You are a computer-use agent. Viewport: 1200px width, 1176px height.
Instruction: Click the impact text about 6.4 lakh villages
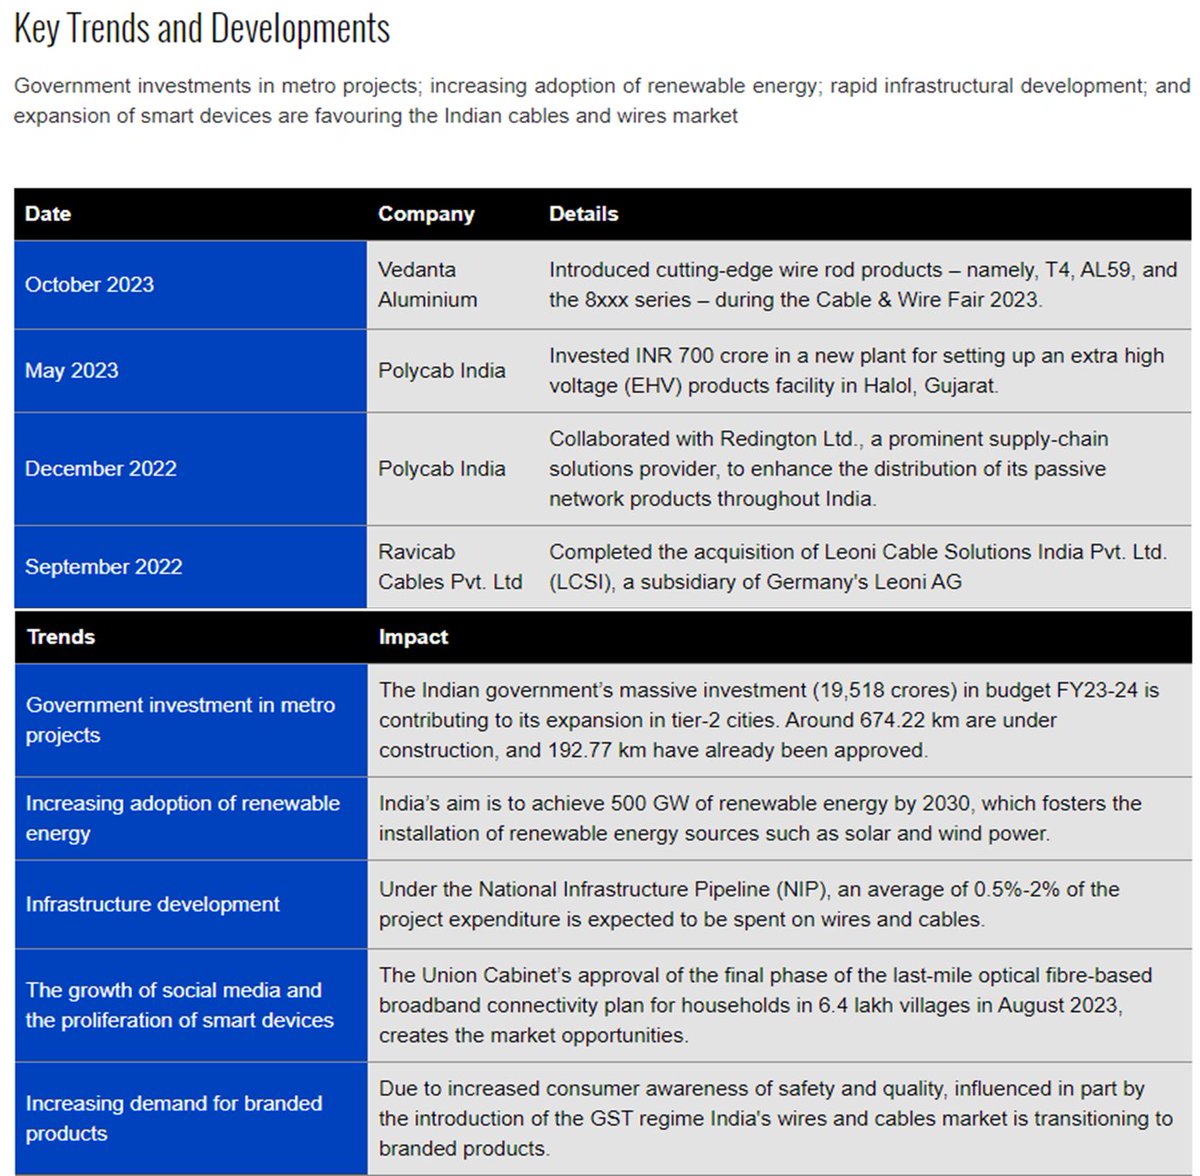click(766, 1006)
